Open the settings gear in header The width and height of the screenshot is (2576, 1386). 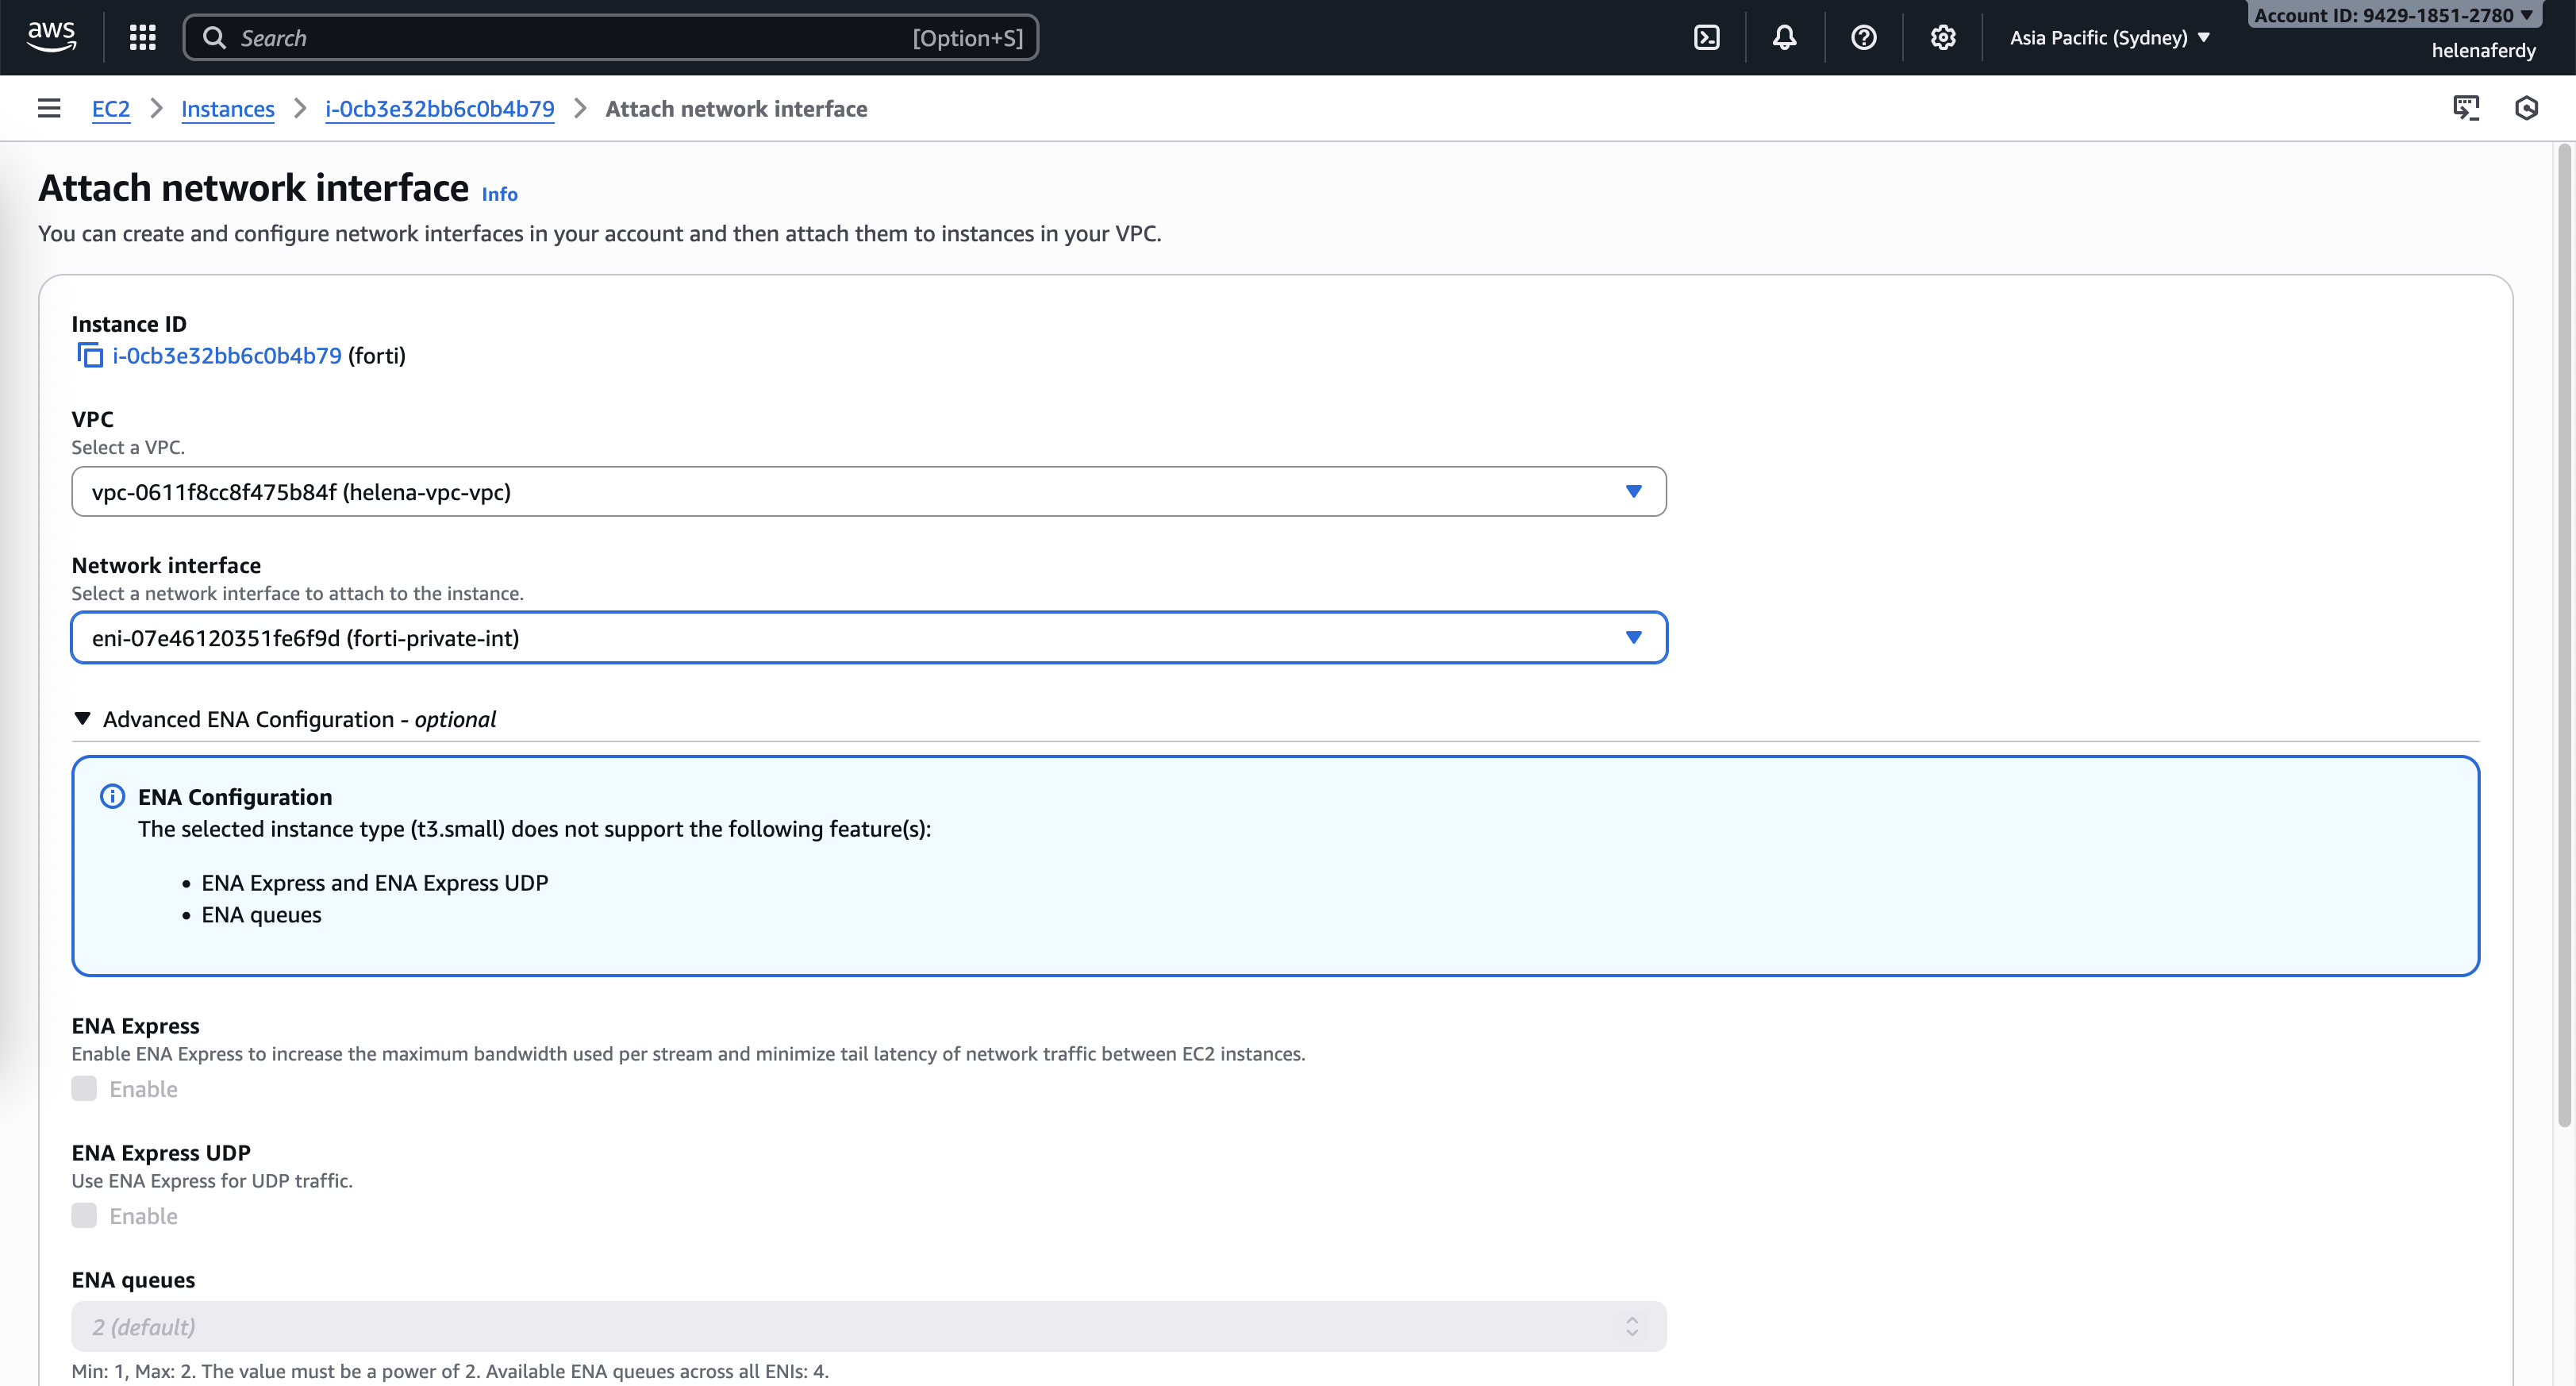pos(1942,37)
